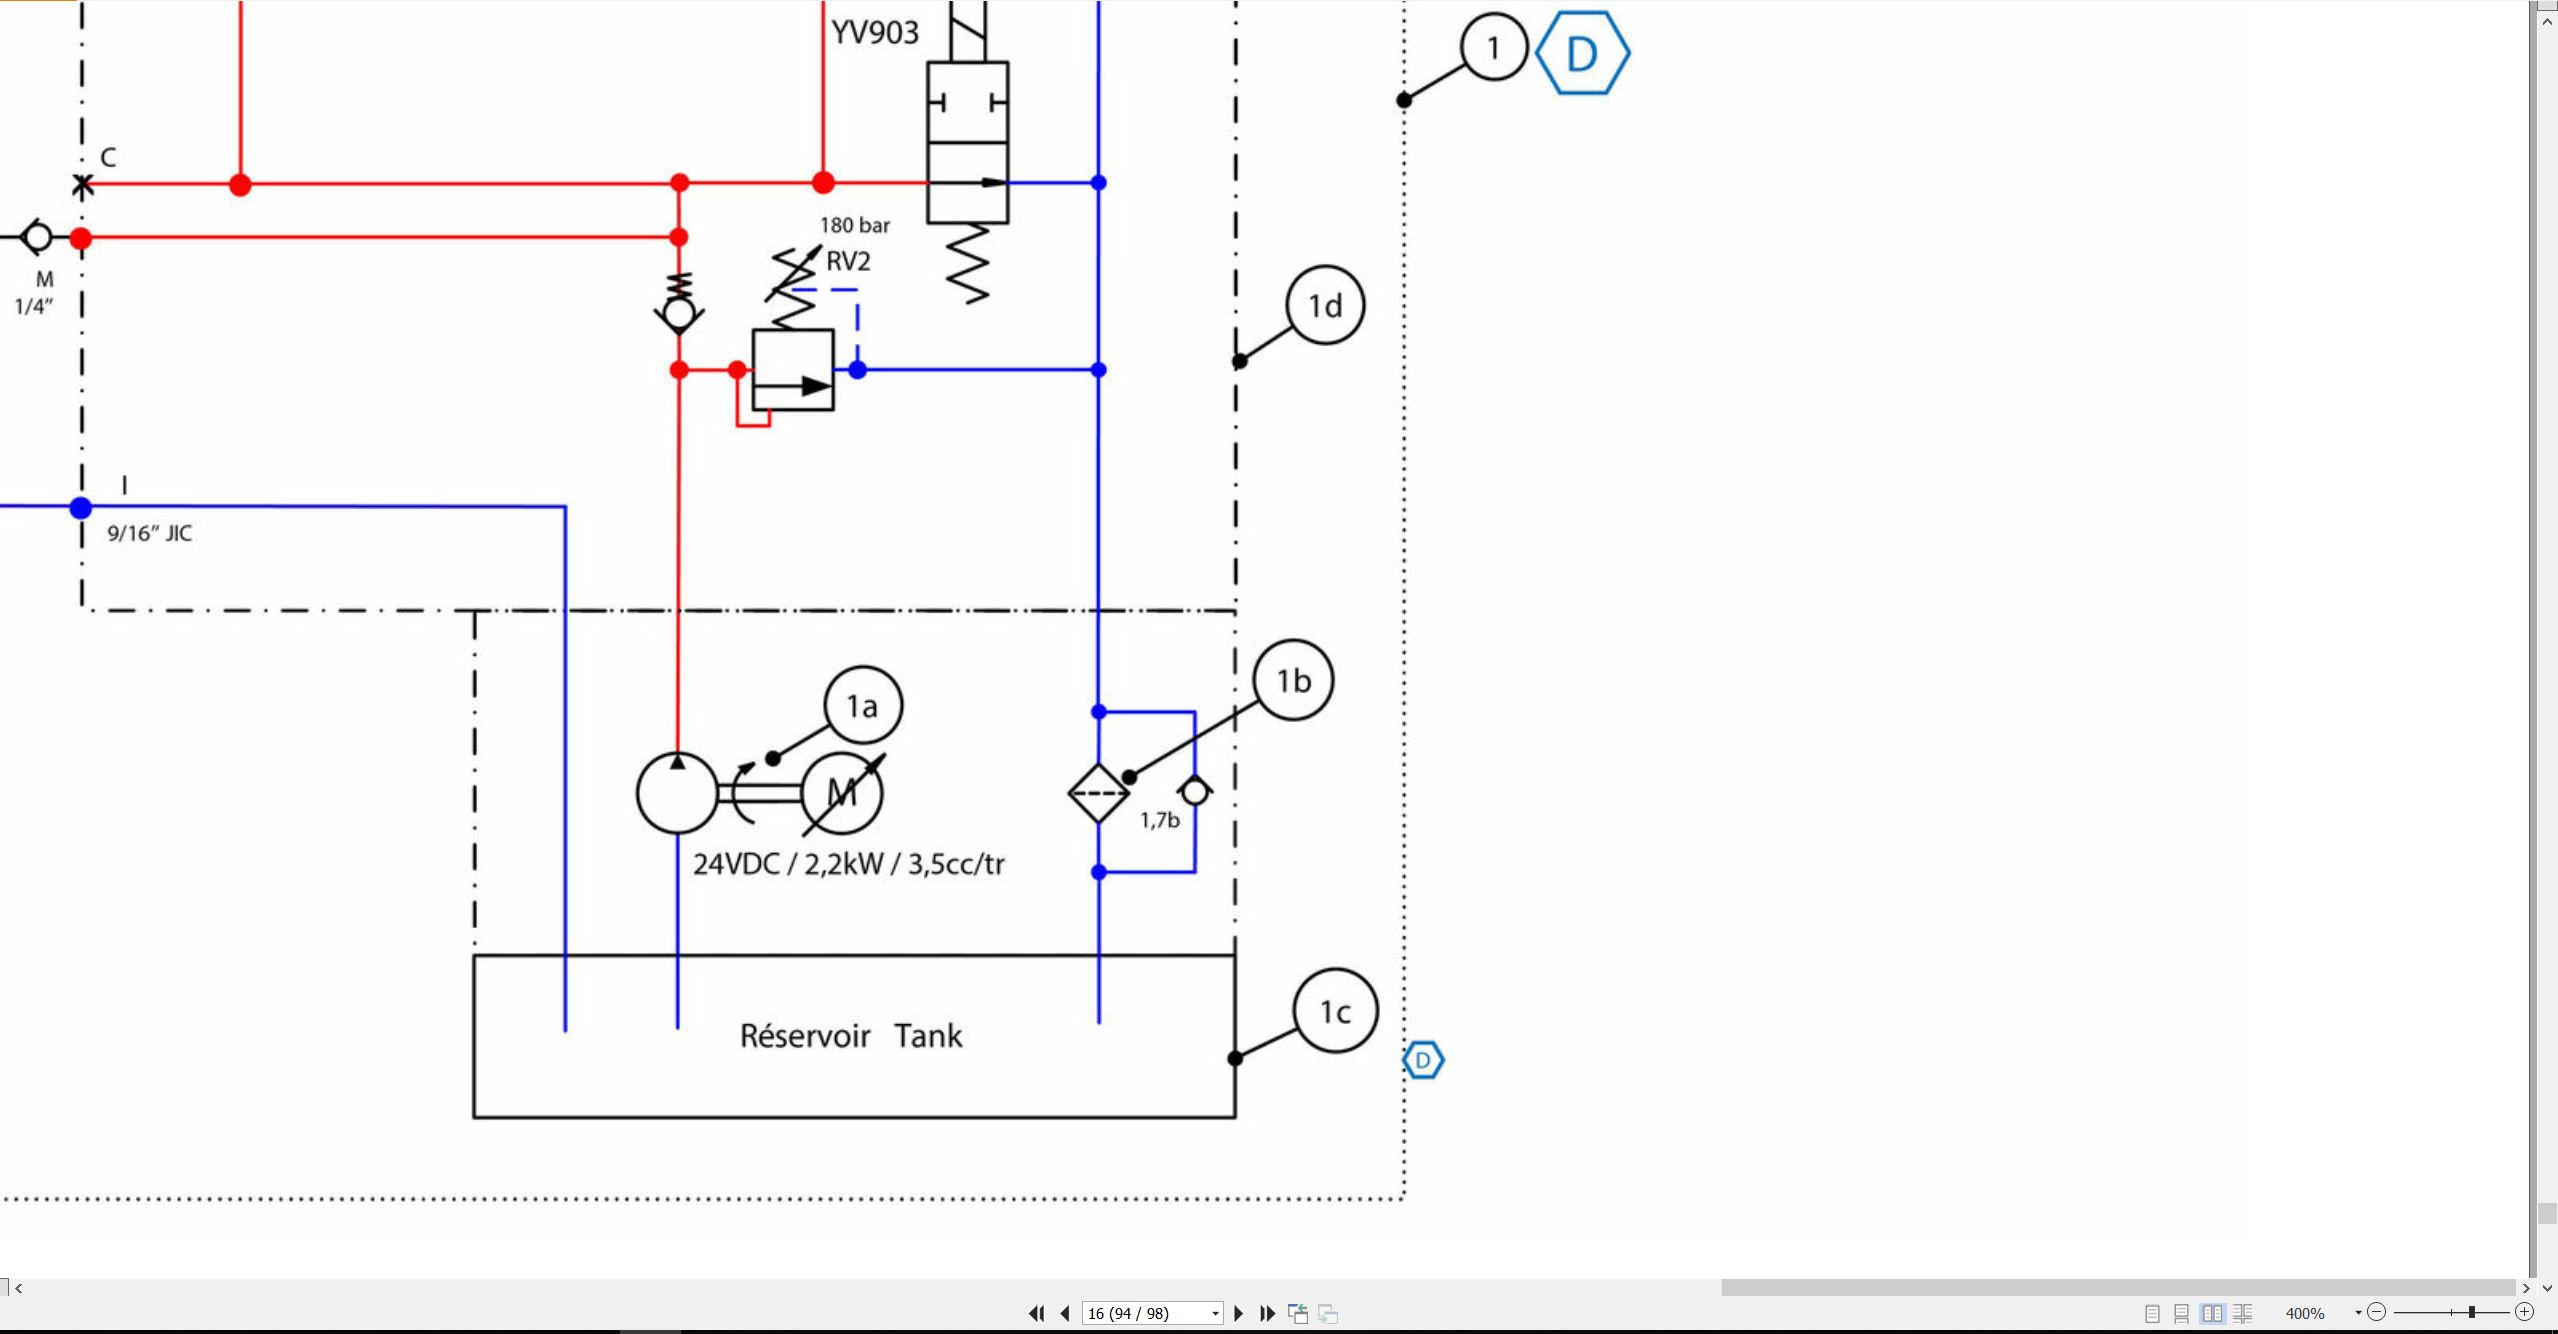Click the YV903 valve label
This screenshot has width=2558, height=1334.
click(875, 32)
